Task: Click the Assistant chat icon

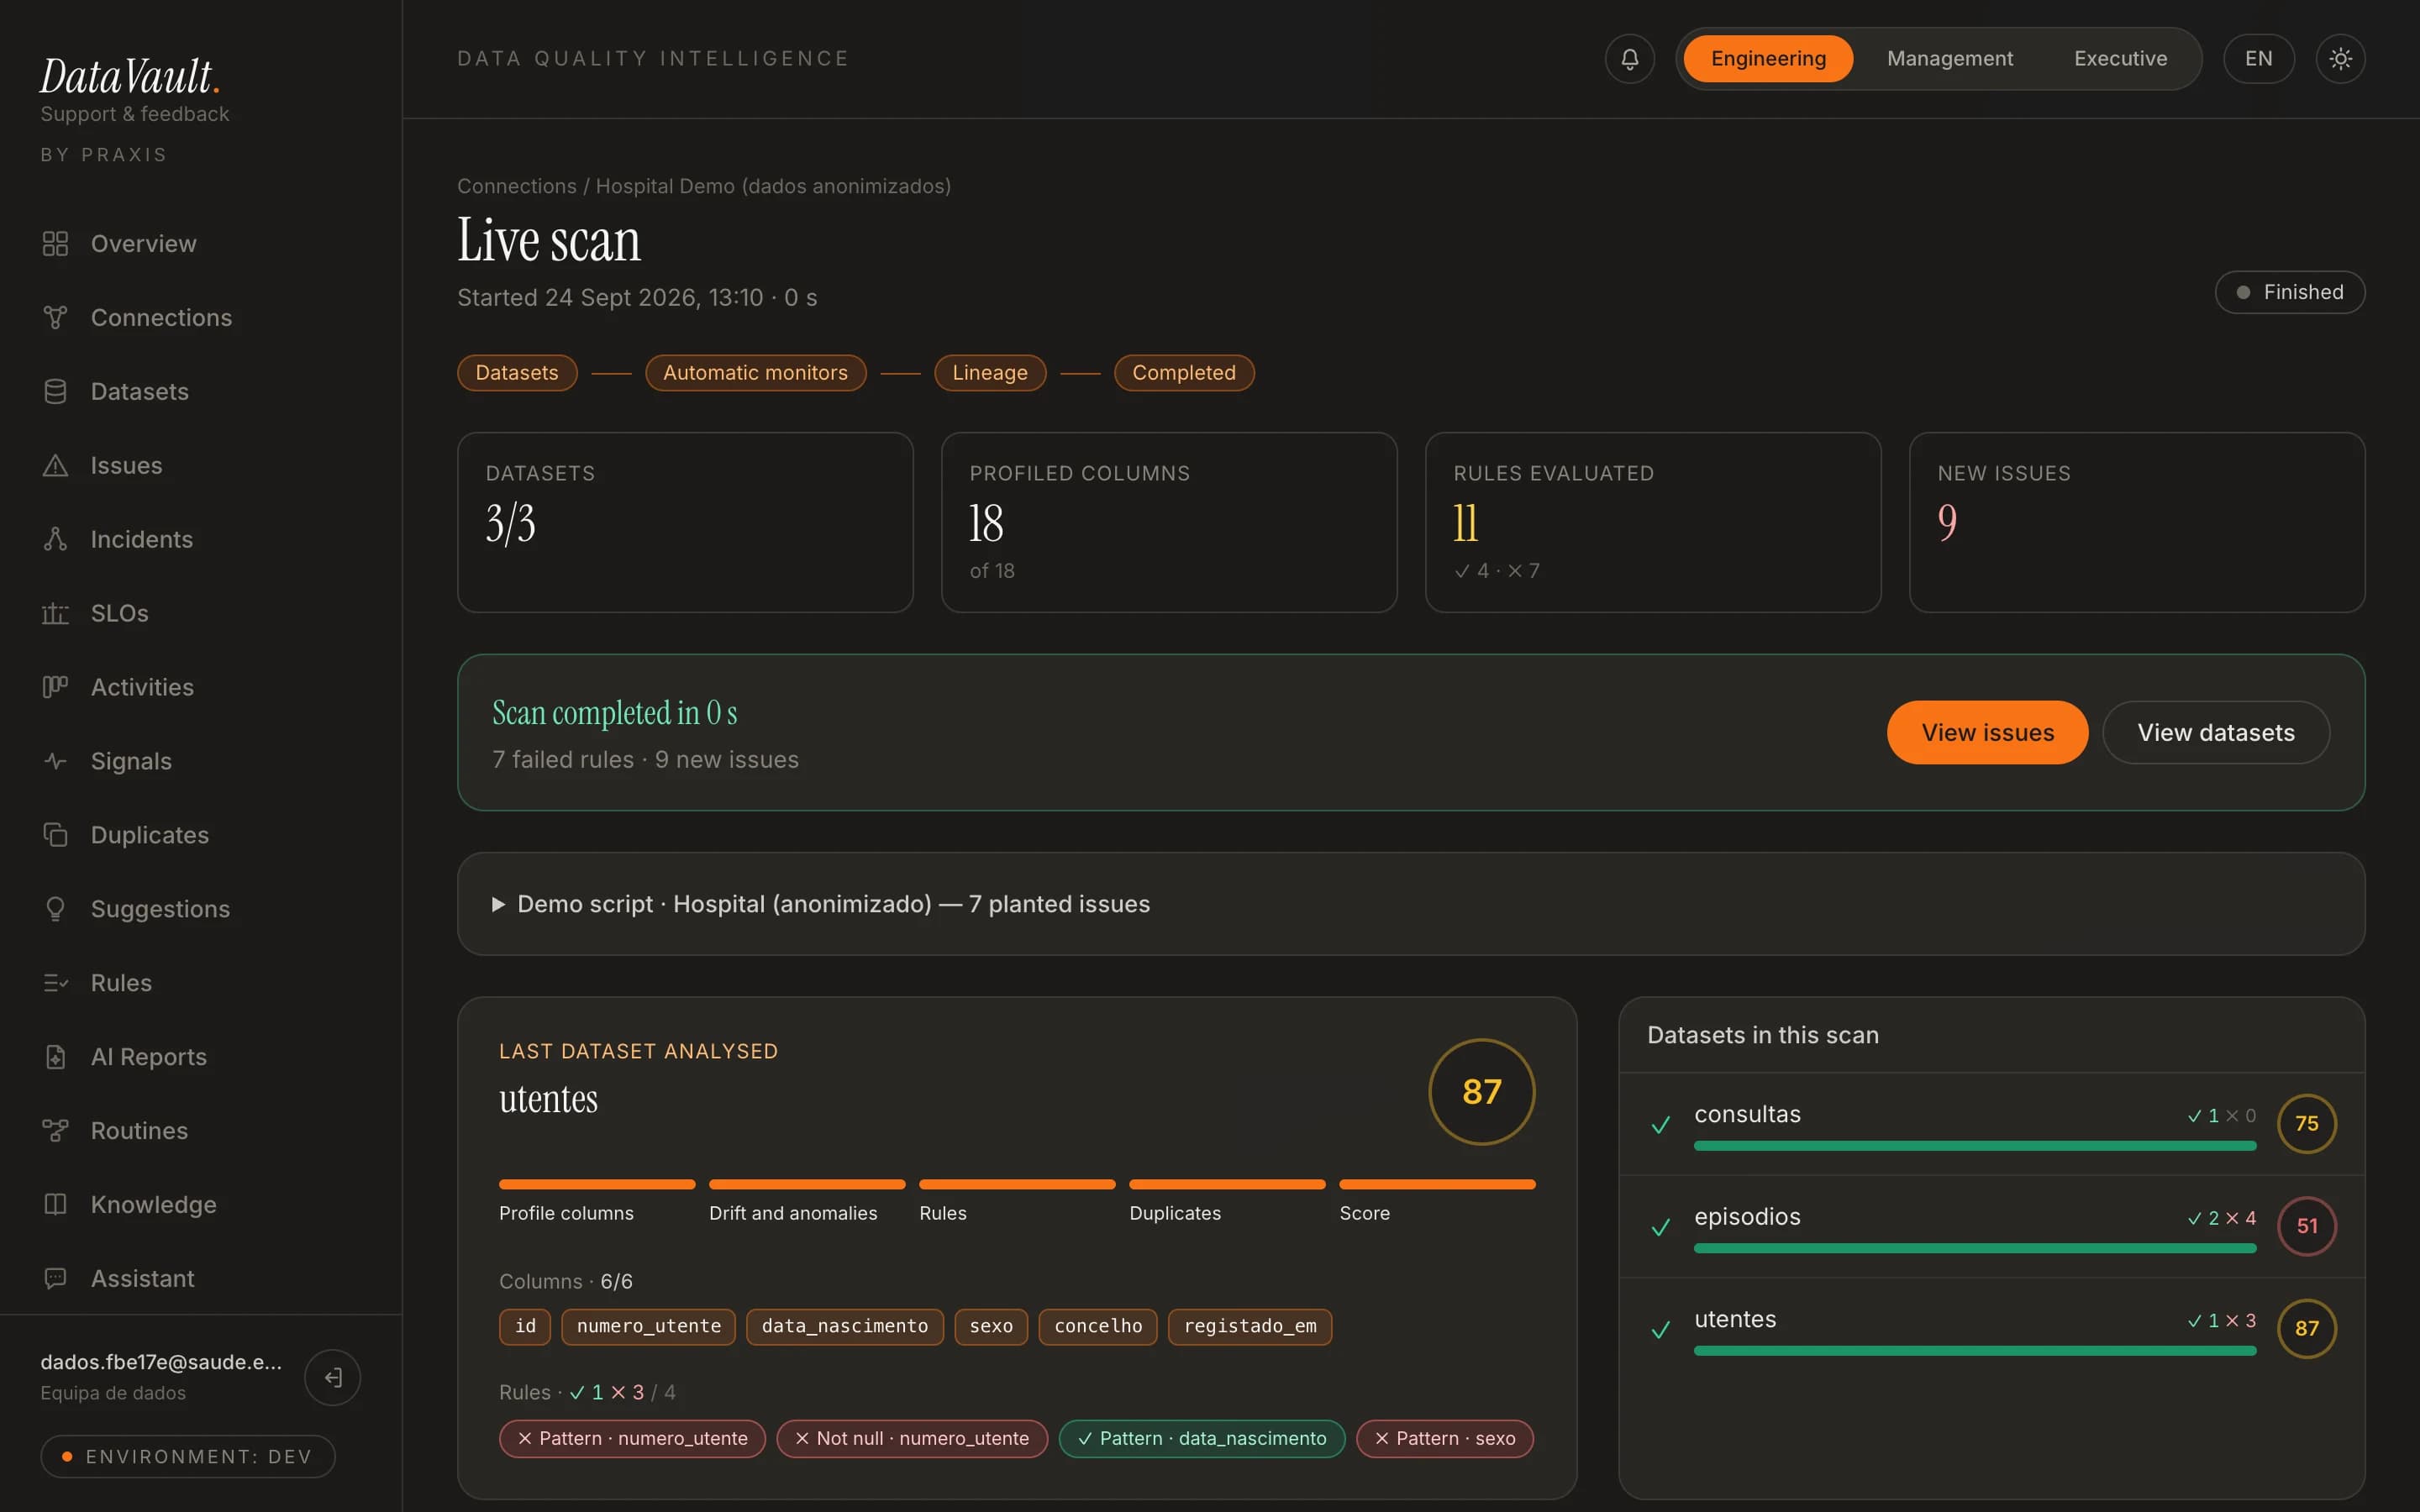Action: (55, 1279)
